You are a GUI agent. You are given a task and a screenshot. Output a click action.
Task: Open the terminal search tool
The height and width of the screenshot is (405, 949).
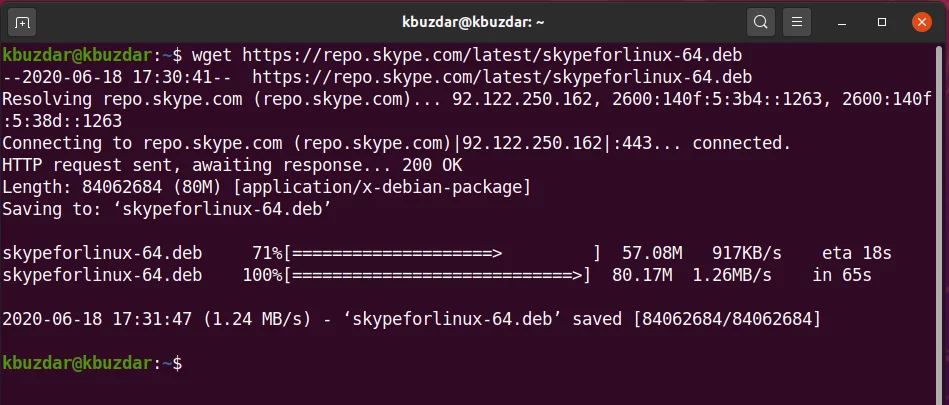coord(760,23)
